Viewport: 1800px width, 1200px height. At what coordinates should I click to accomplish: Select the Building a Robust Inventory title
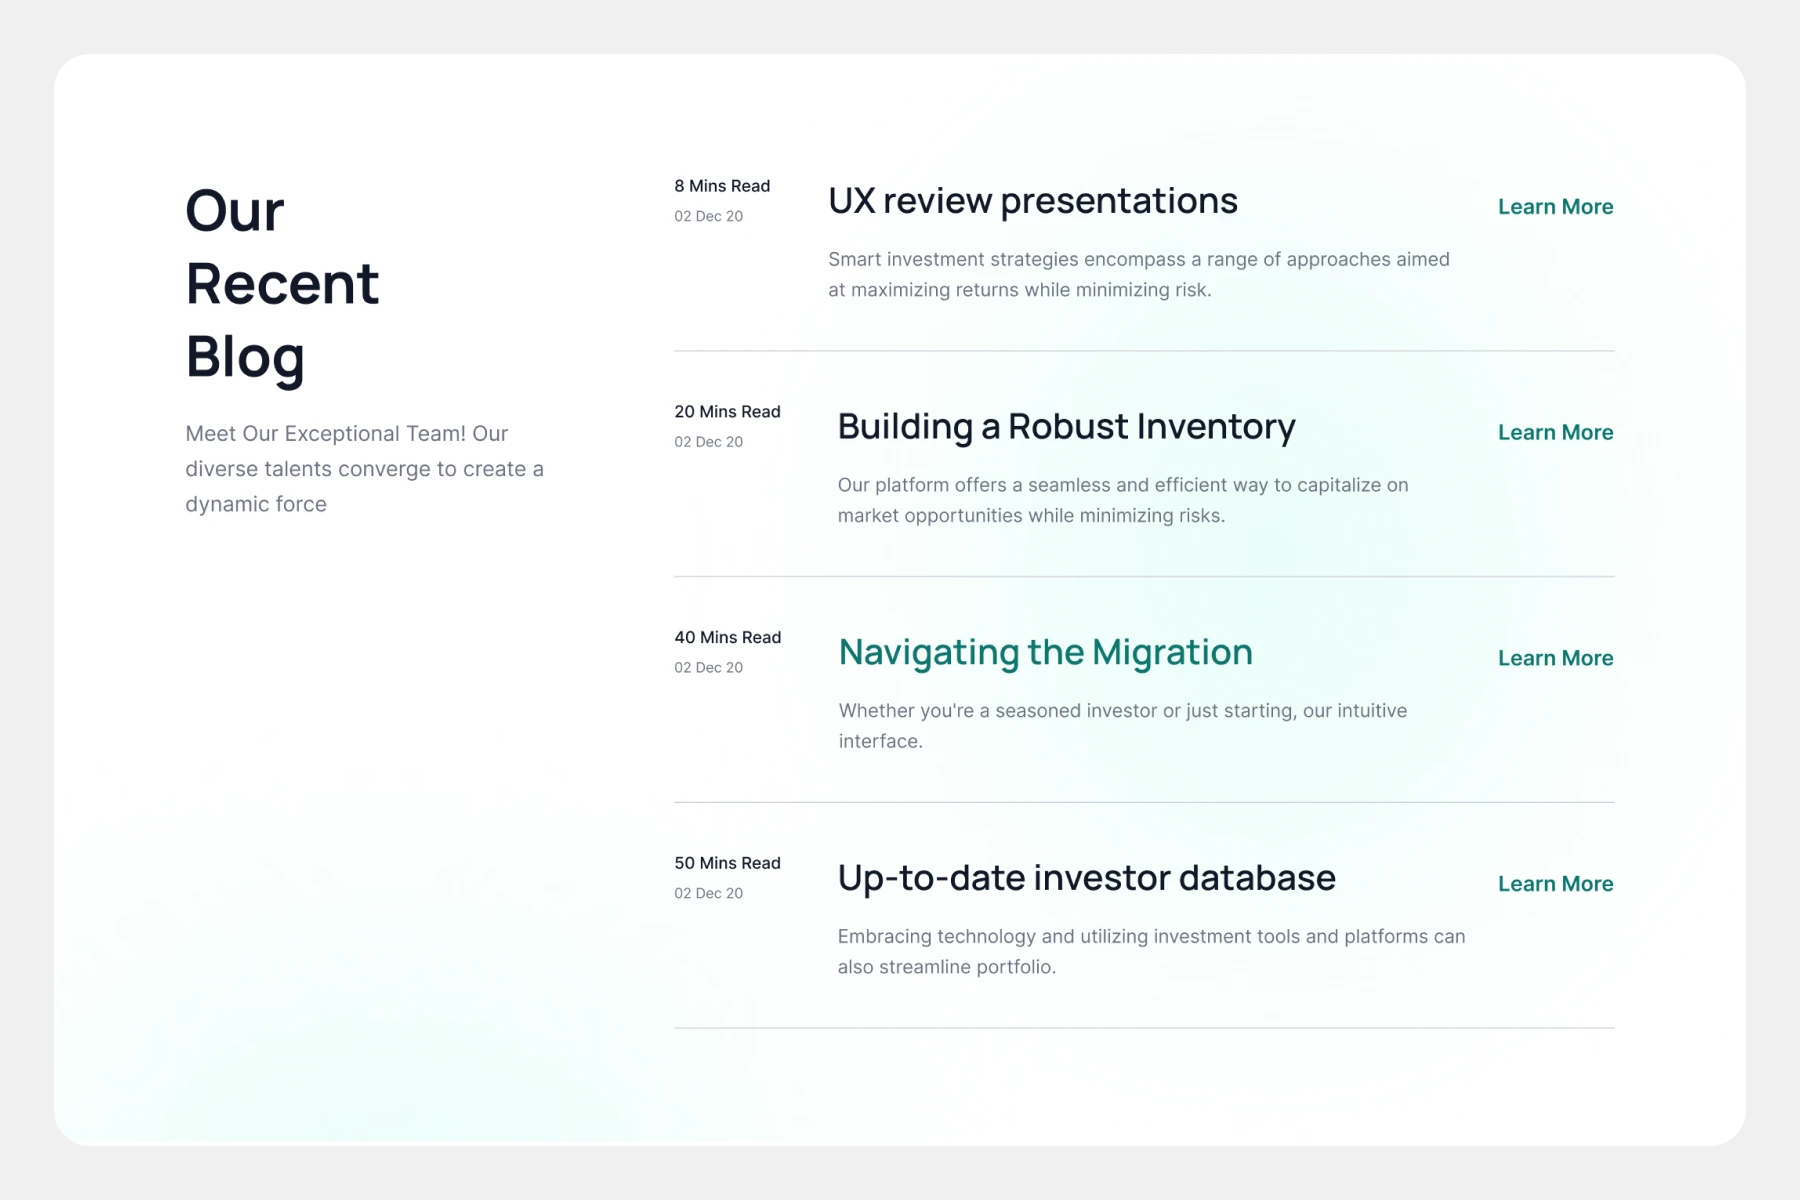(1066, 427)
